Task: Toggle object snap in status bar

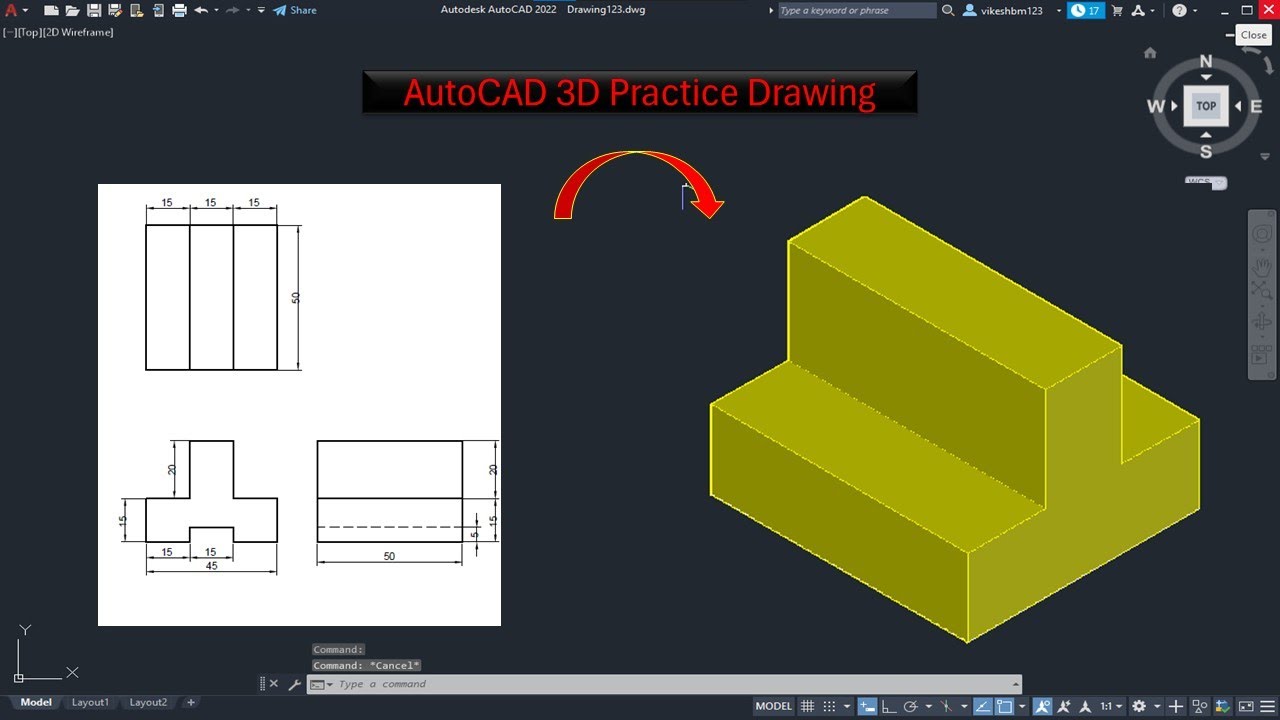Action: pyautogui.click(x=1004, y=706)
